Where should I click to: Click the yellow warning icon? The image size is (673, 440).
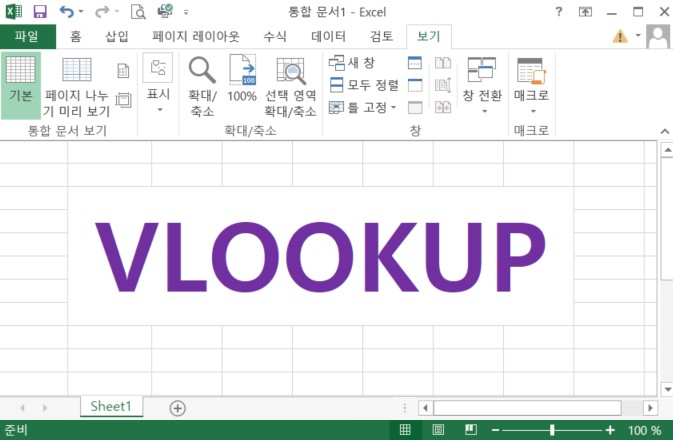[620, 36]
